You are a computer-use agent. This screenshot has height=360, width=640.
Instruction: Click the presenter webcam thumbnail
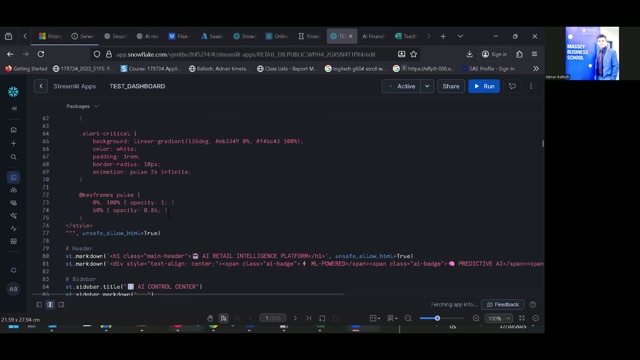point(592,53)
